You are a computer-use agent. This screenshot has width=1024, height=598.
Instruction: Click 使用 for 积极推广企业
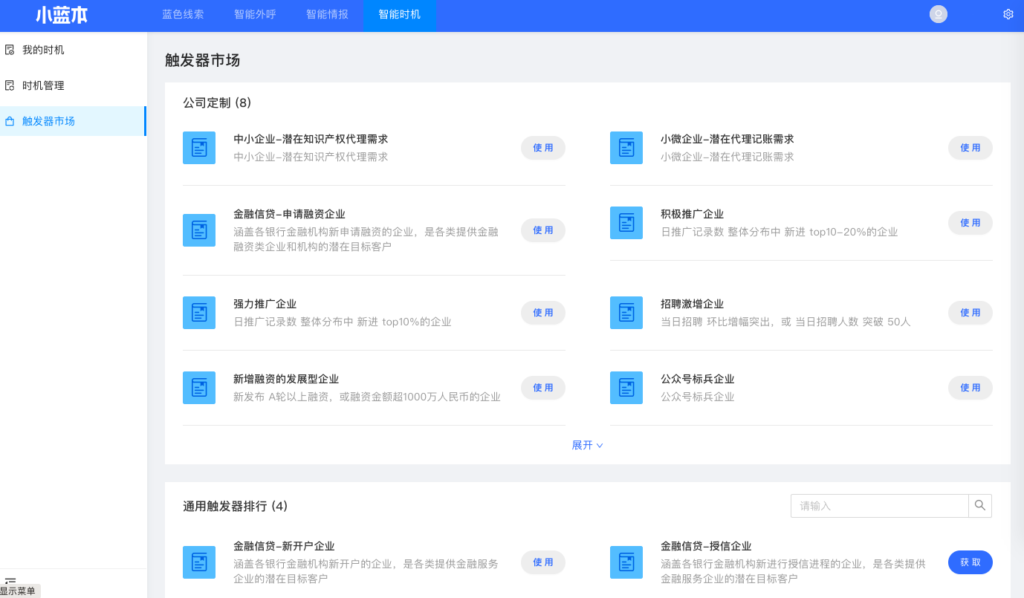click(970, 222)
